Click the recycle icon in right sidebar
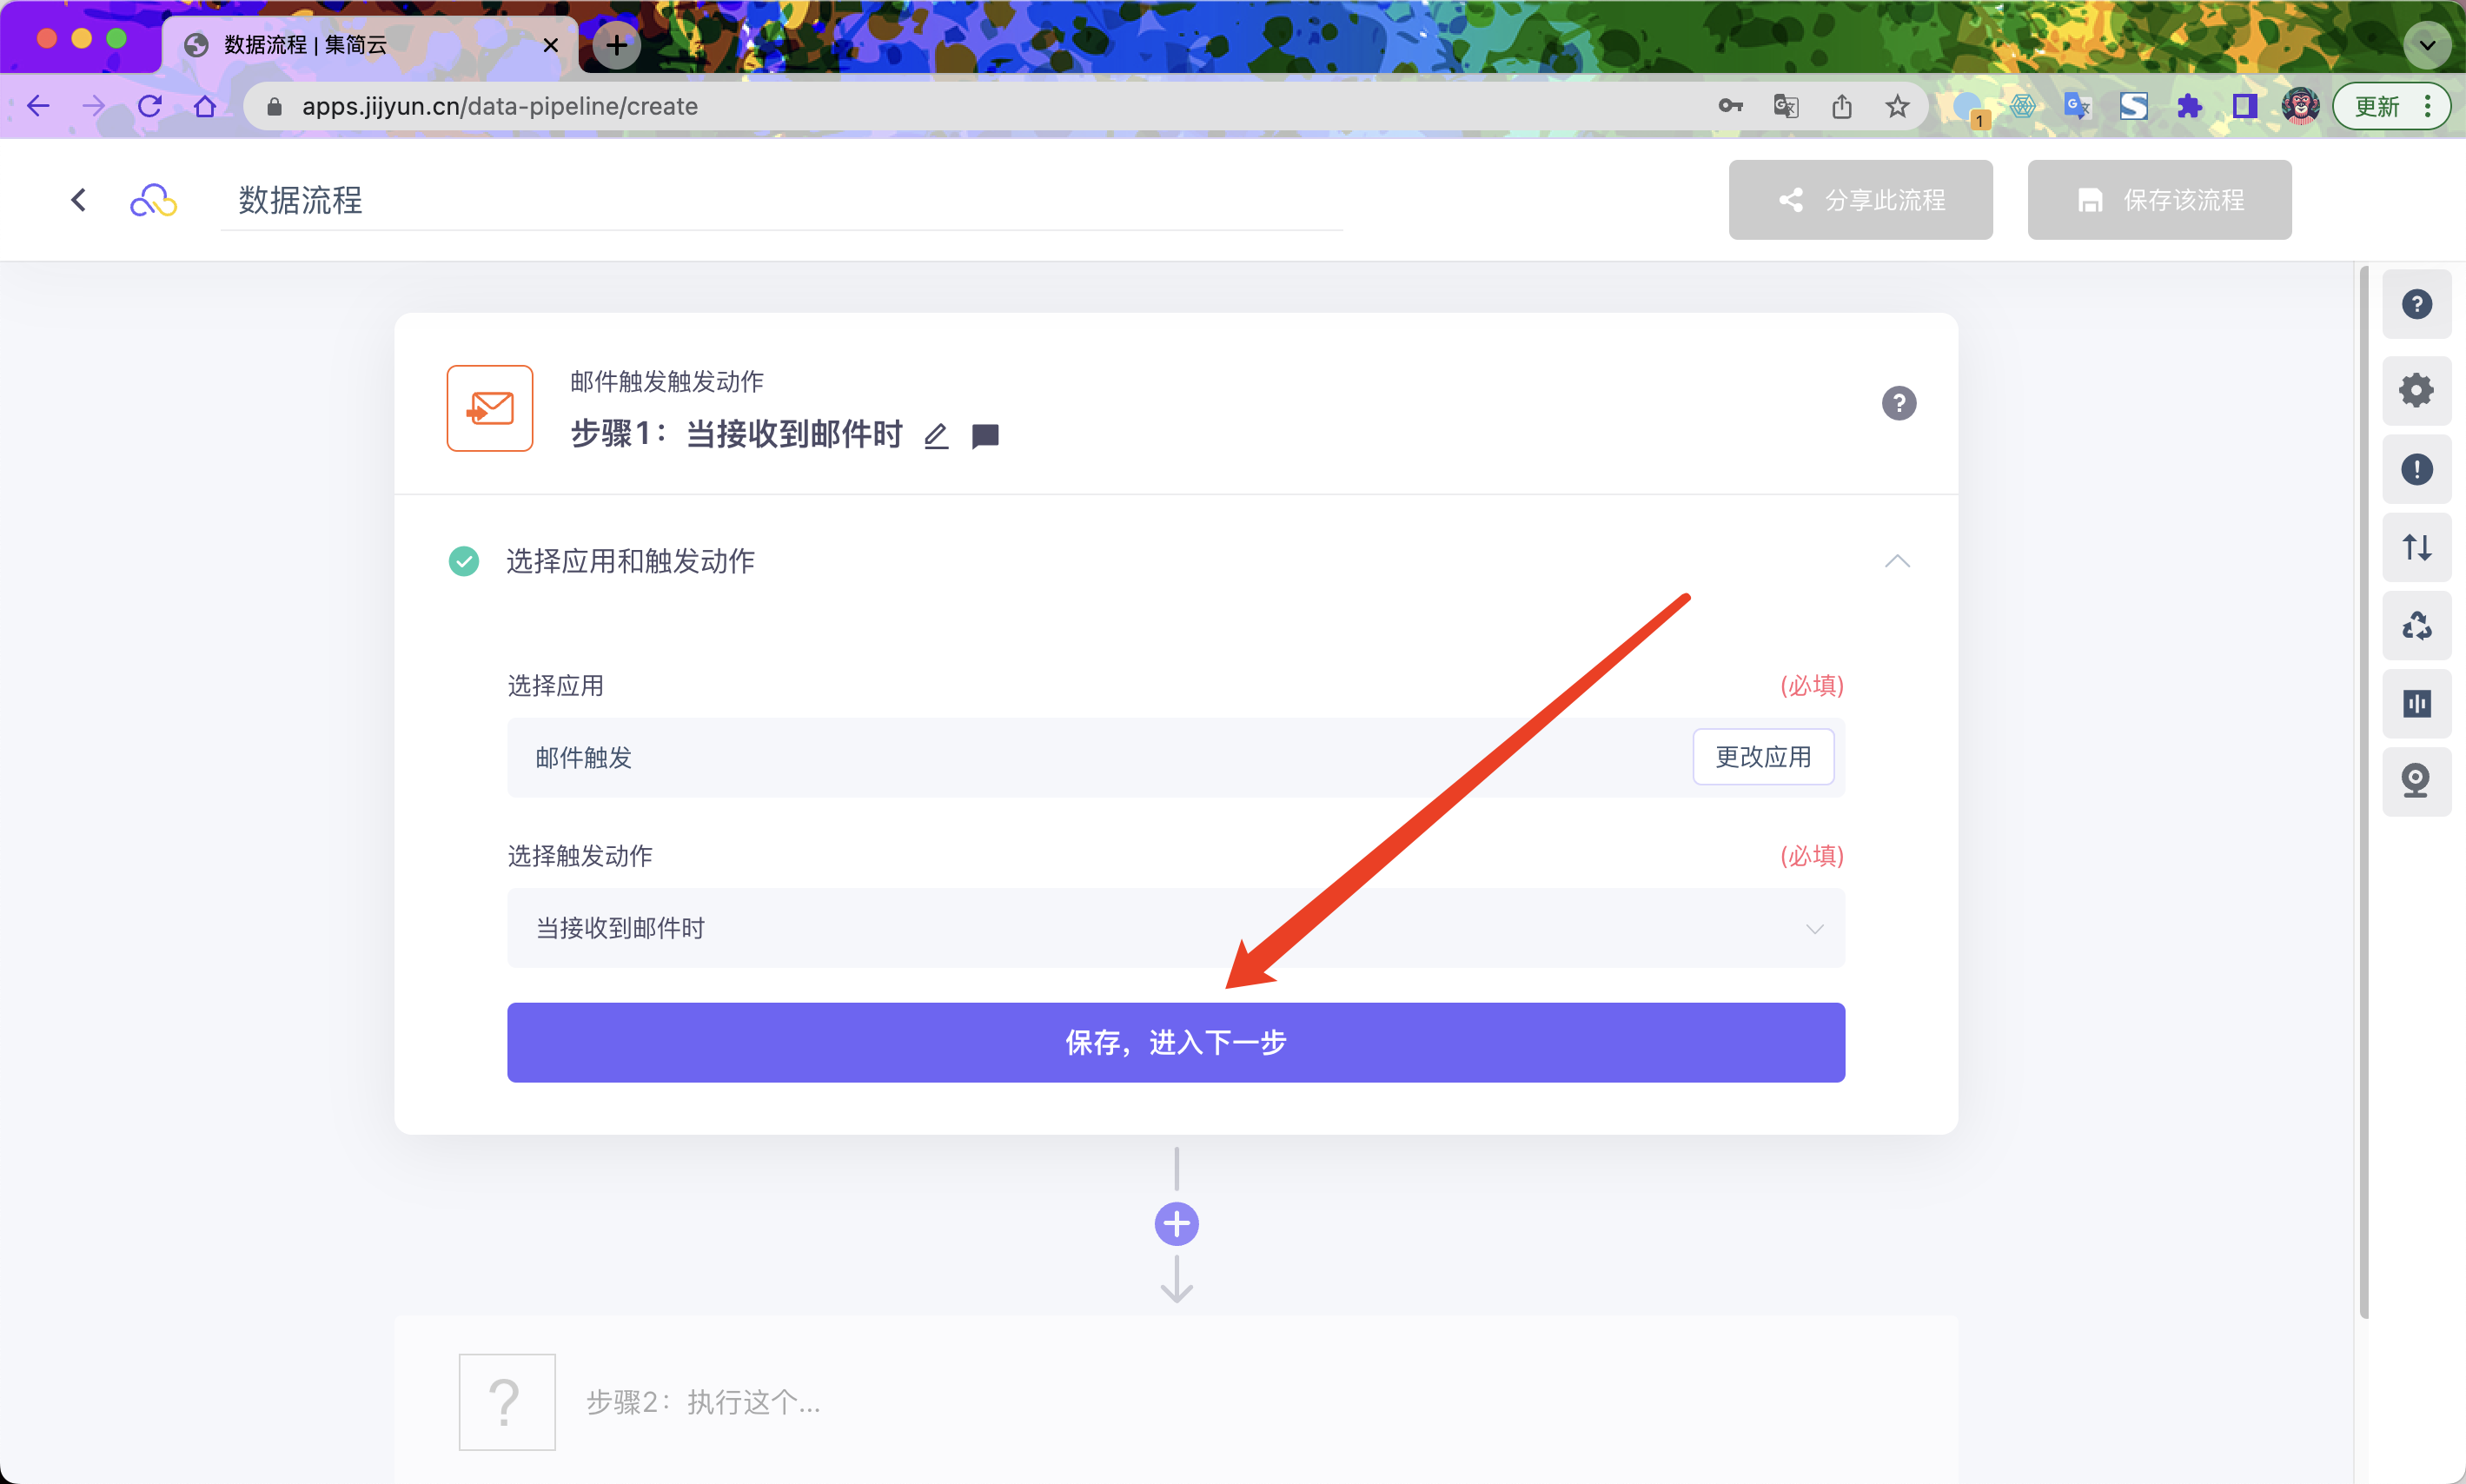This screenshot has width=2466, height=1484. tap(2416, 626)
